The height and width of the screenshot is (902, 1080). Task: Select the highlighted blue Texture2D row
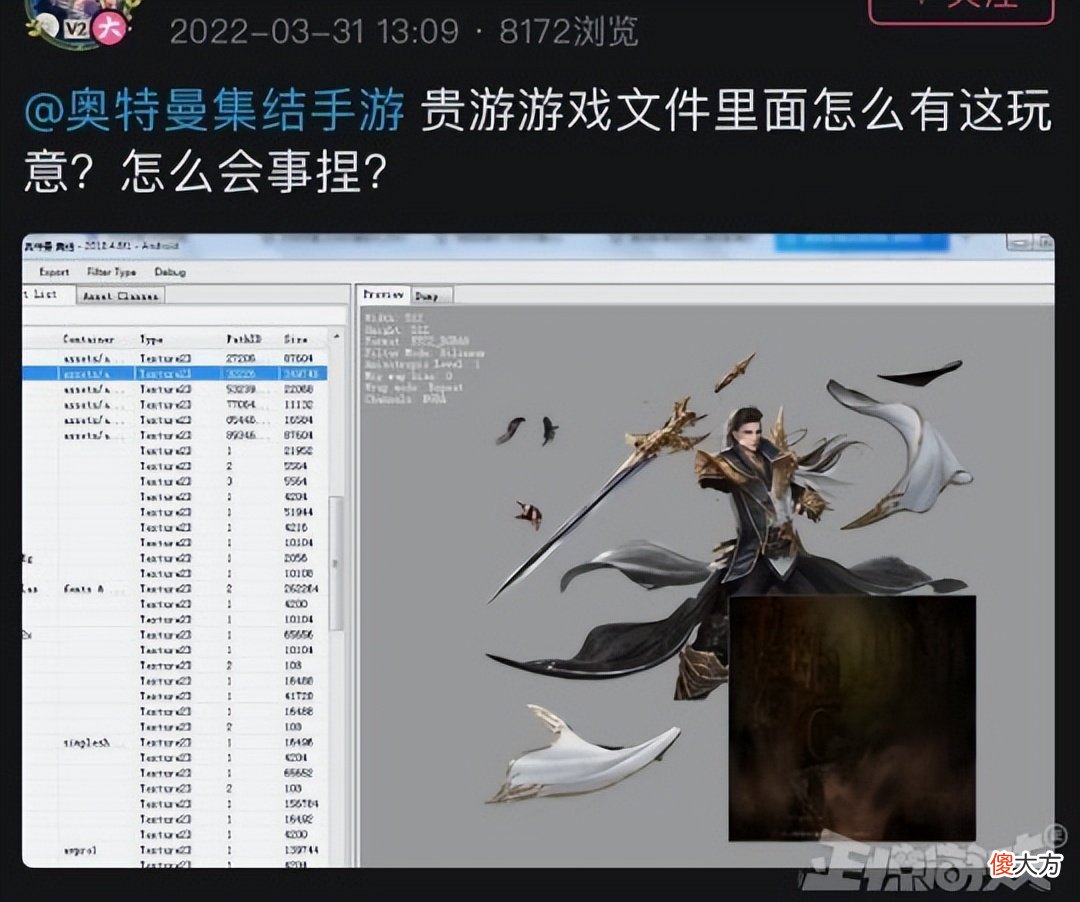coord(175,374)
